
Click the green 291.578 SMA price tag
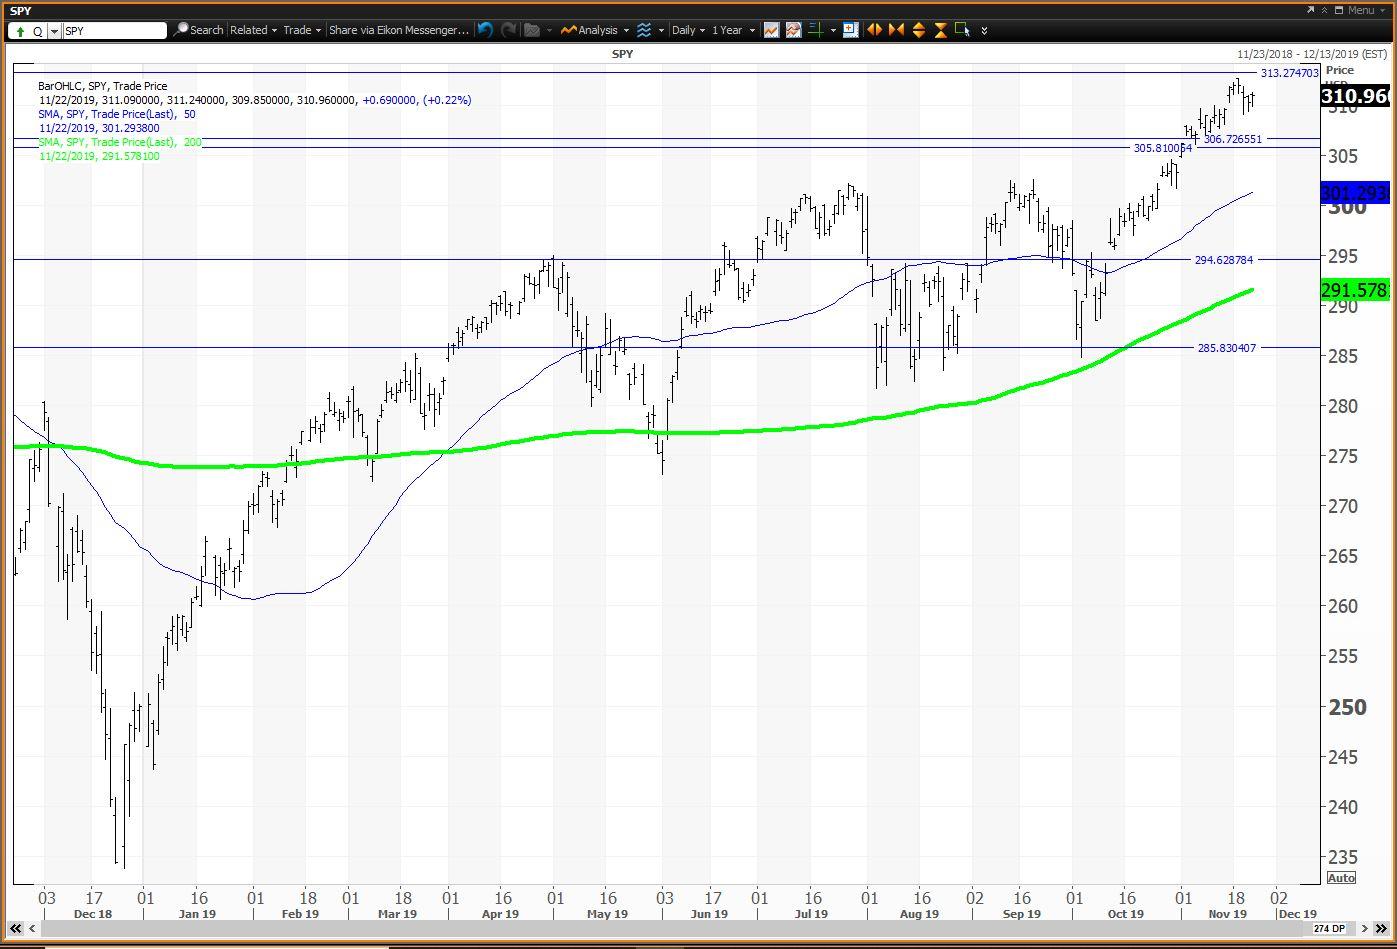1355,290
